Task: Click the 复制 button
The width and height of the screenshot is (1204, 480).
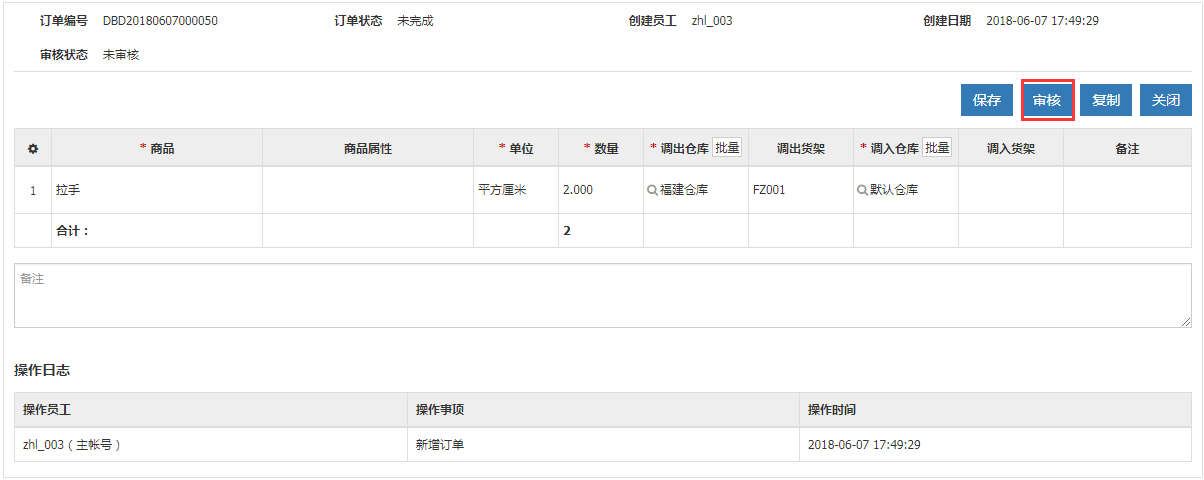Action: [x=1105, y=100]
